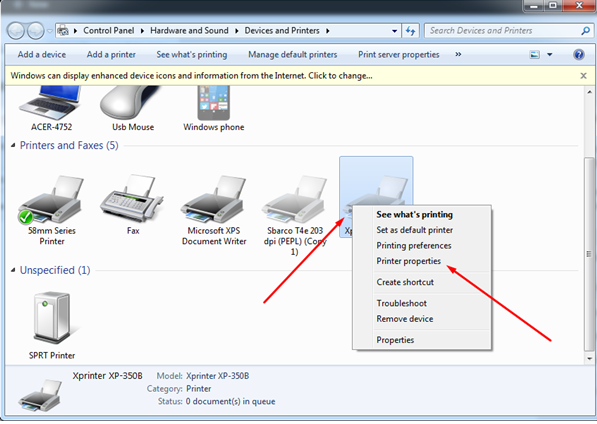The width and height of the screenshot is (597, 424).
Task: Click Xprinter XP-350B title in details pane
Action: coord(107,376)
